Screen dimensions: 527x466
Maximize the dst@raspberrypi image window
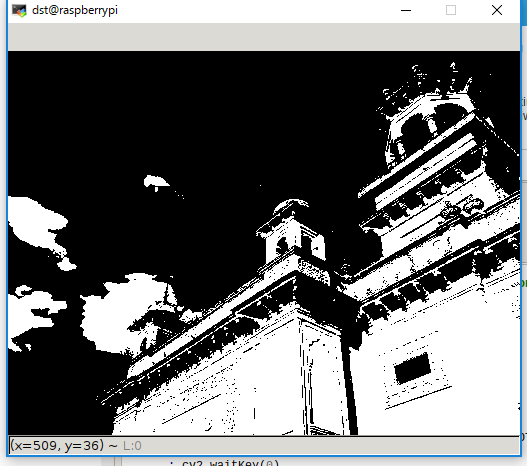click(x=451, y=10)
